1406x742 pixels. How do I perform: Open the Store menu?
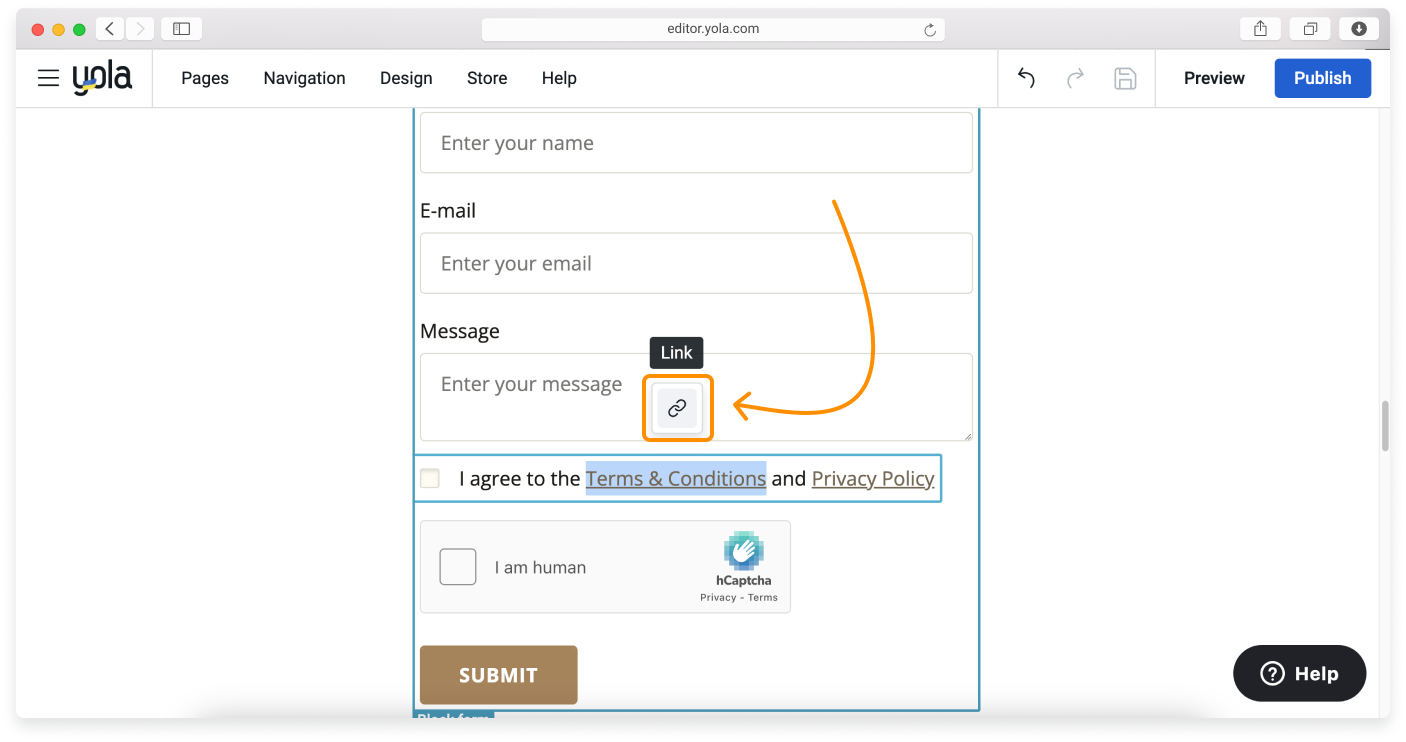487,78
